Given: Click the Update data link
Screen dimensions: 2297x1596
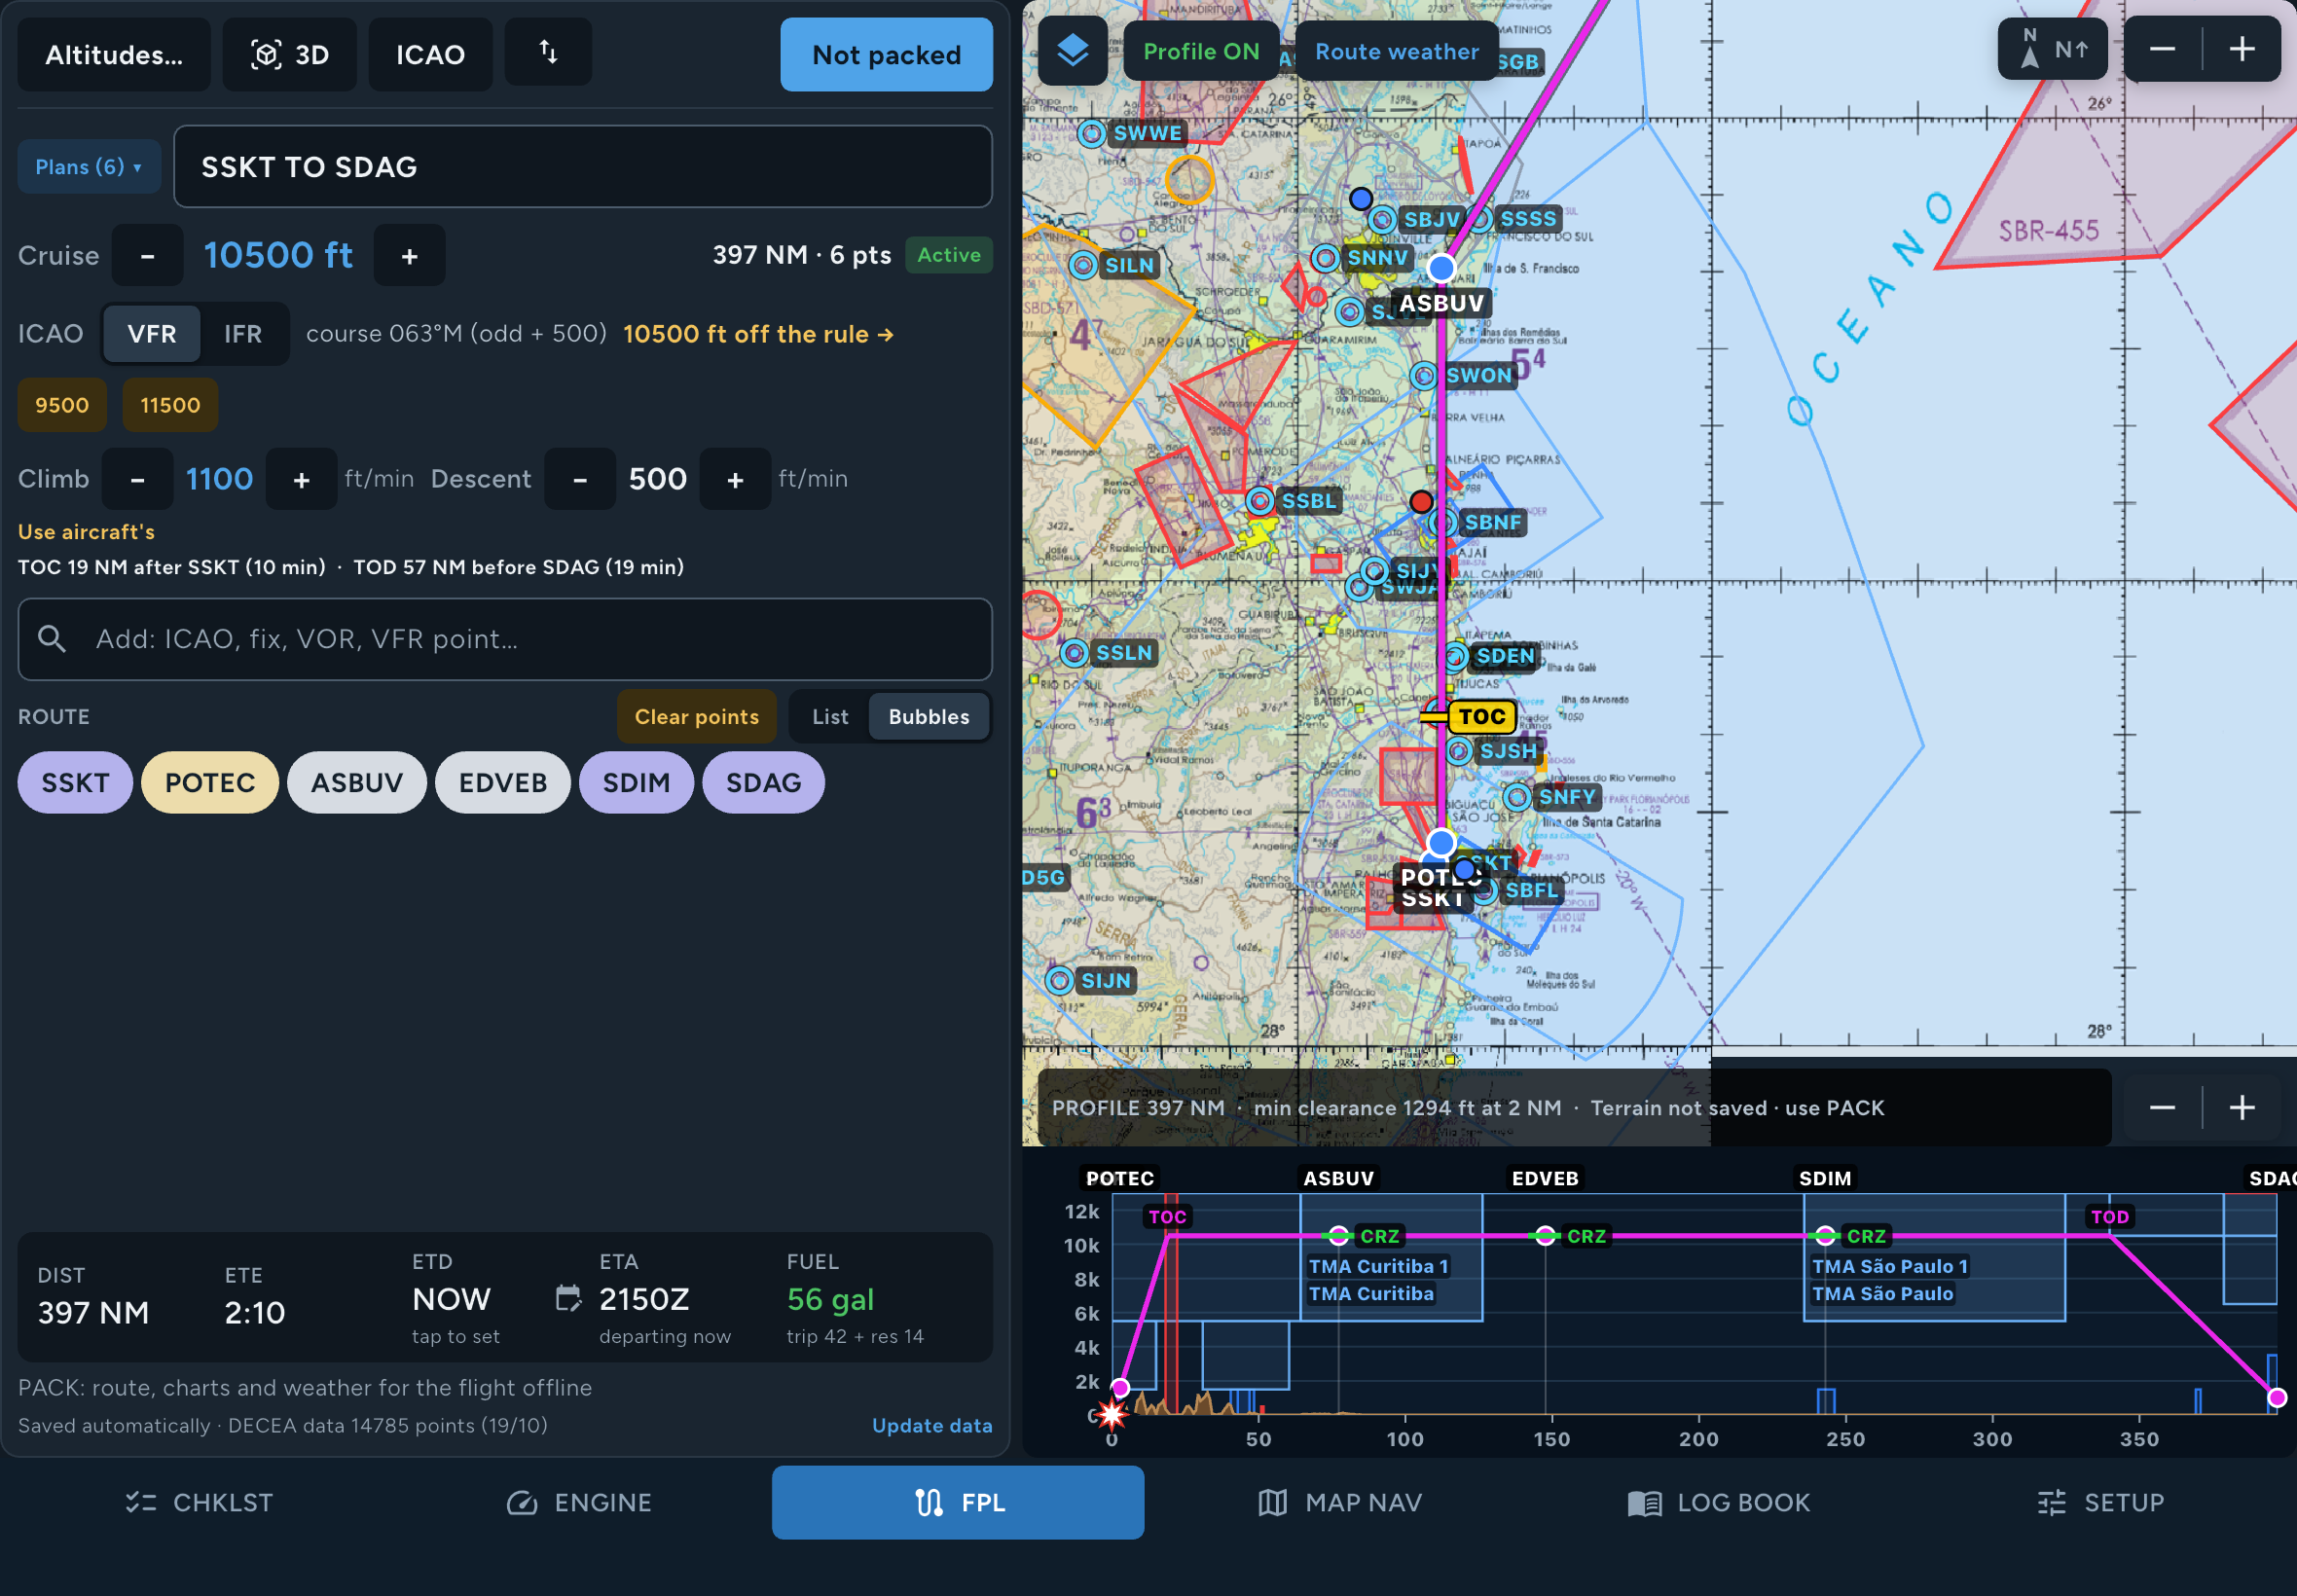Looking at the screenshot, I should (932, 1425).
